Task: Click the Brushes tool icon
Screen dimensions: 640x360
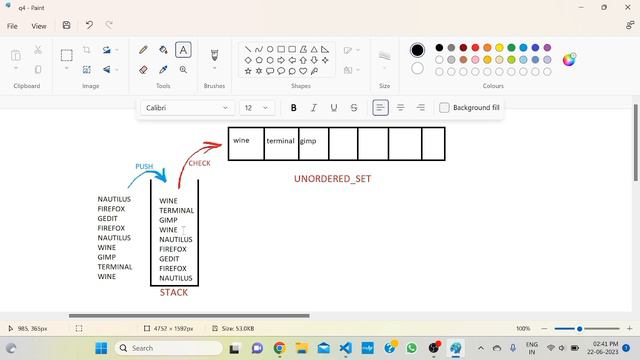Action: point(214,55)
